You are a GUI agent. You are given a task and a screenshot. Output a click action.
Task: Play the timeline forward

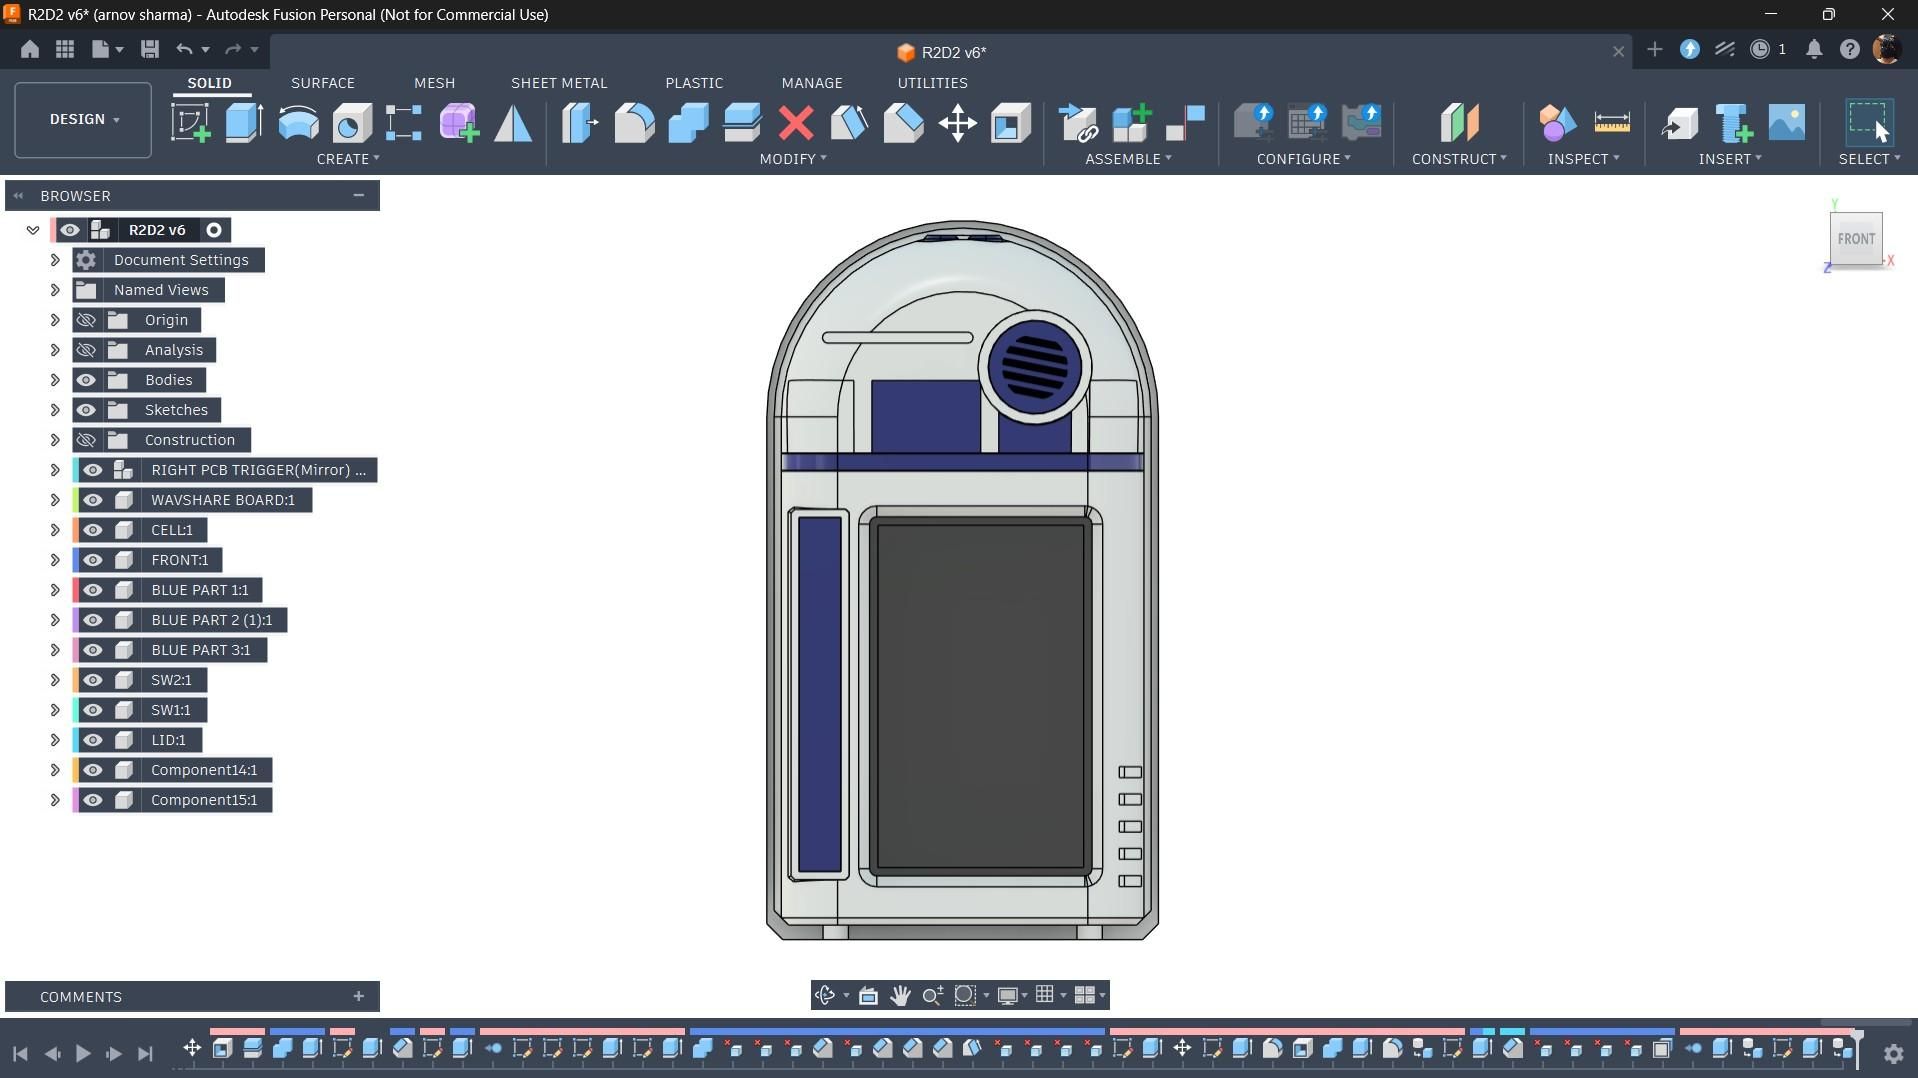click(83, 1053)
